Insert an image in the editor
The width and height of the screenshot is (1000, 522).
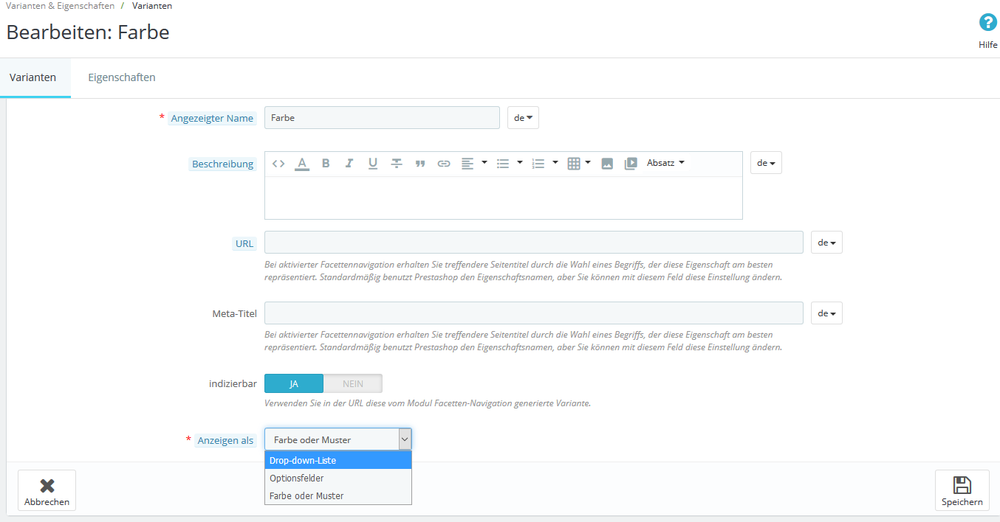click(607, 163)
